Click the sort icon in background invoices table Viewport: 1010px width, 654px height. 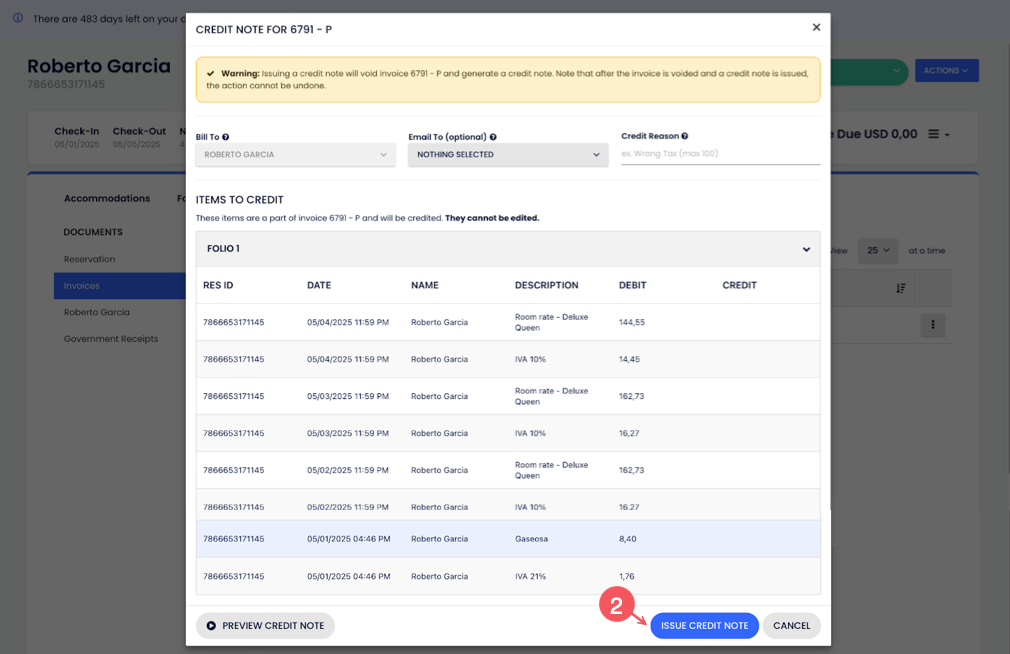[x=900, y=288]
